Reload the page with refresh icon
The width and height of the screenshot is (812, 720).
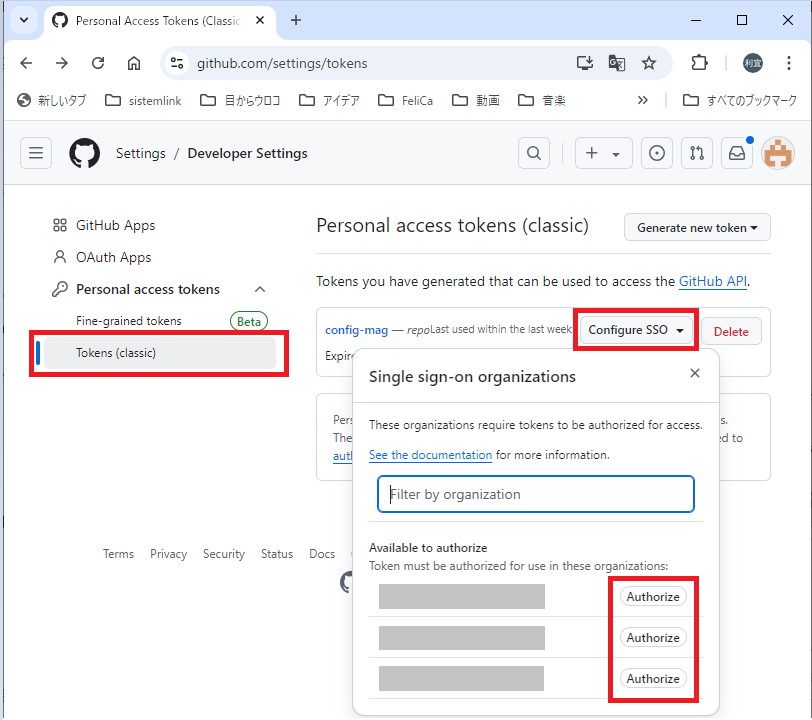click(x=98, y=63)
